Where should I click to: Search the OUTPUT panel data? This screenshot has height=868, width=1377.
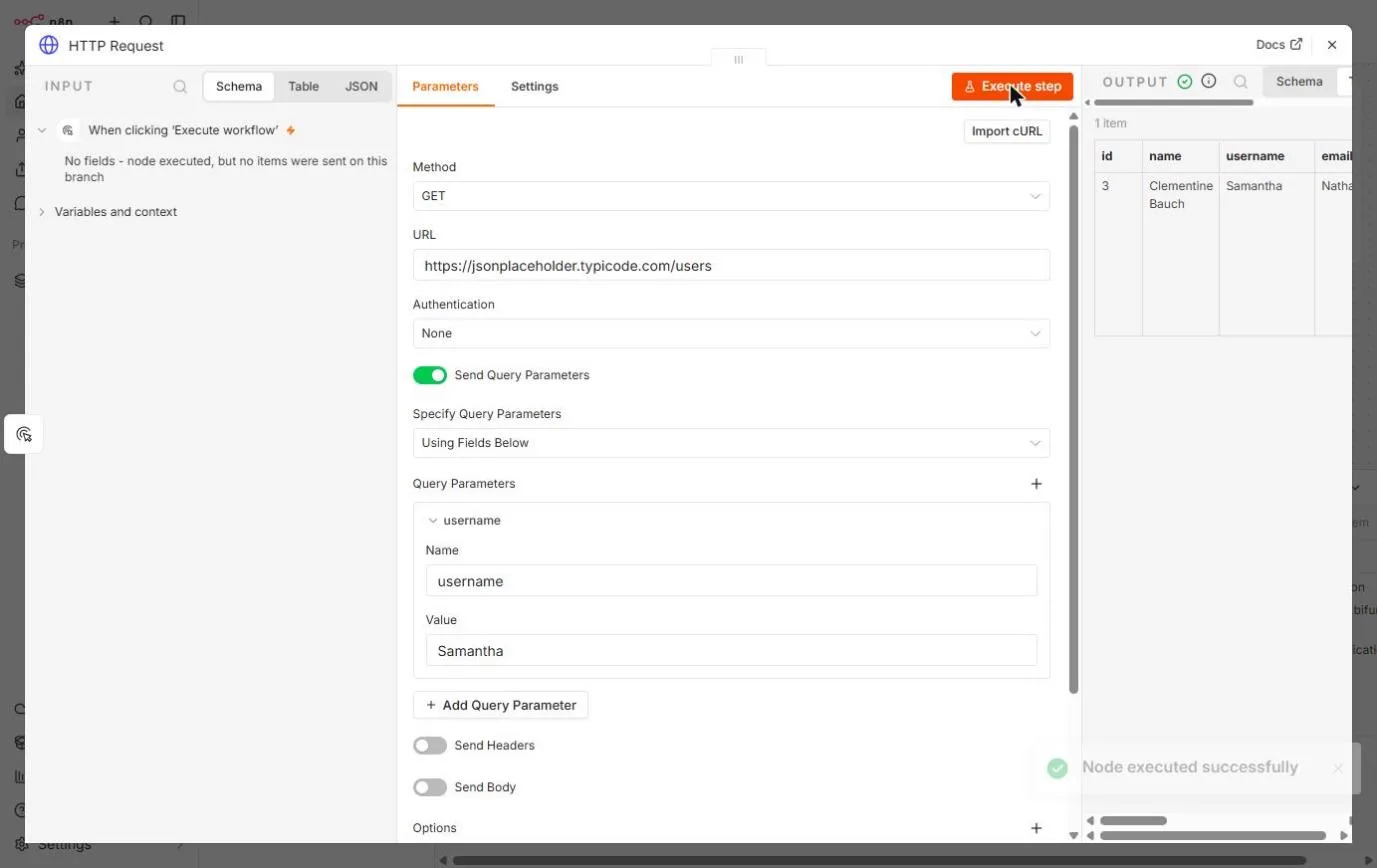[x=1241, y=82]
